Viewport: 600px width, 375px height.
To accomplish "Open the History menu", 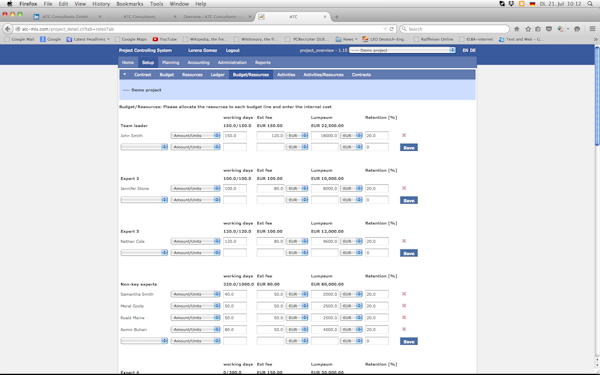I will tap(101, 4).
